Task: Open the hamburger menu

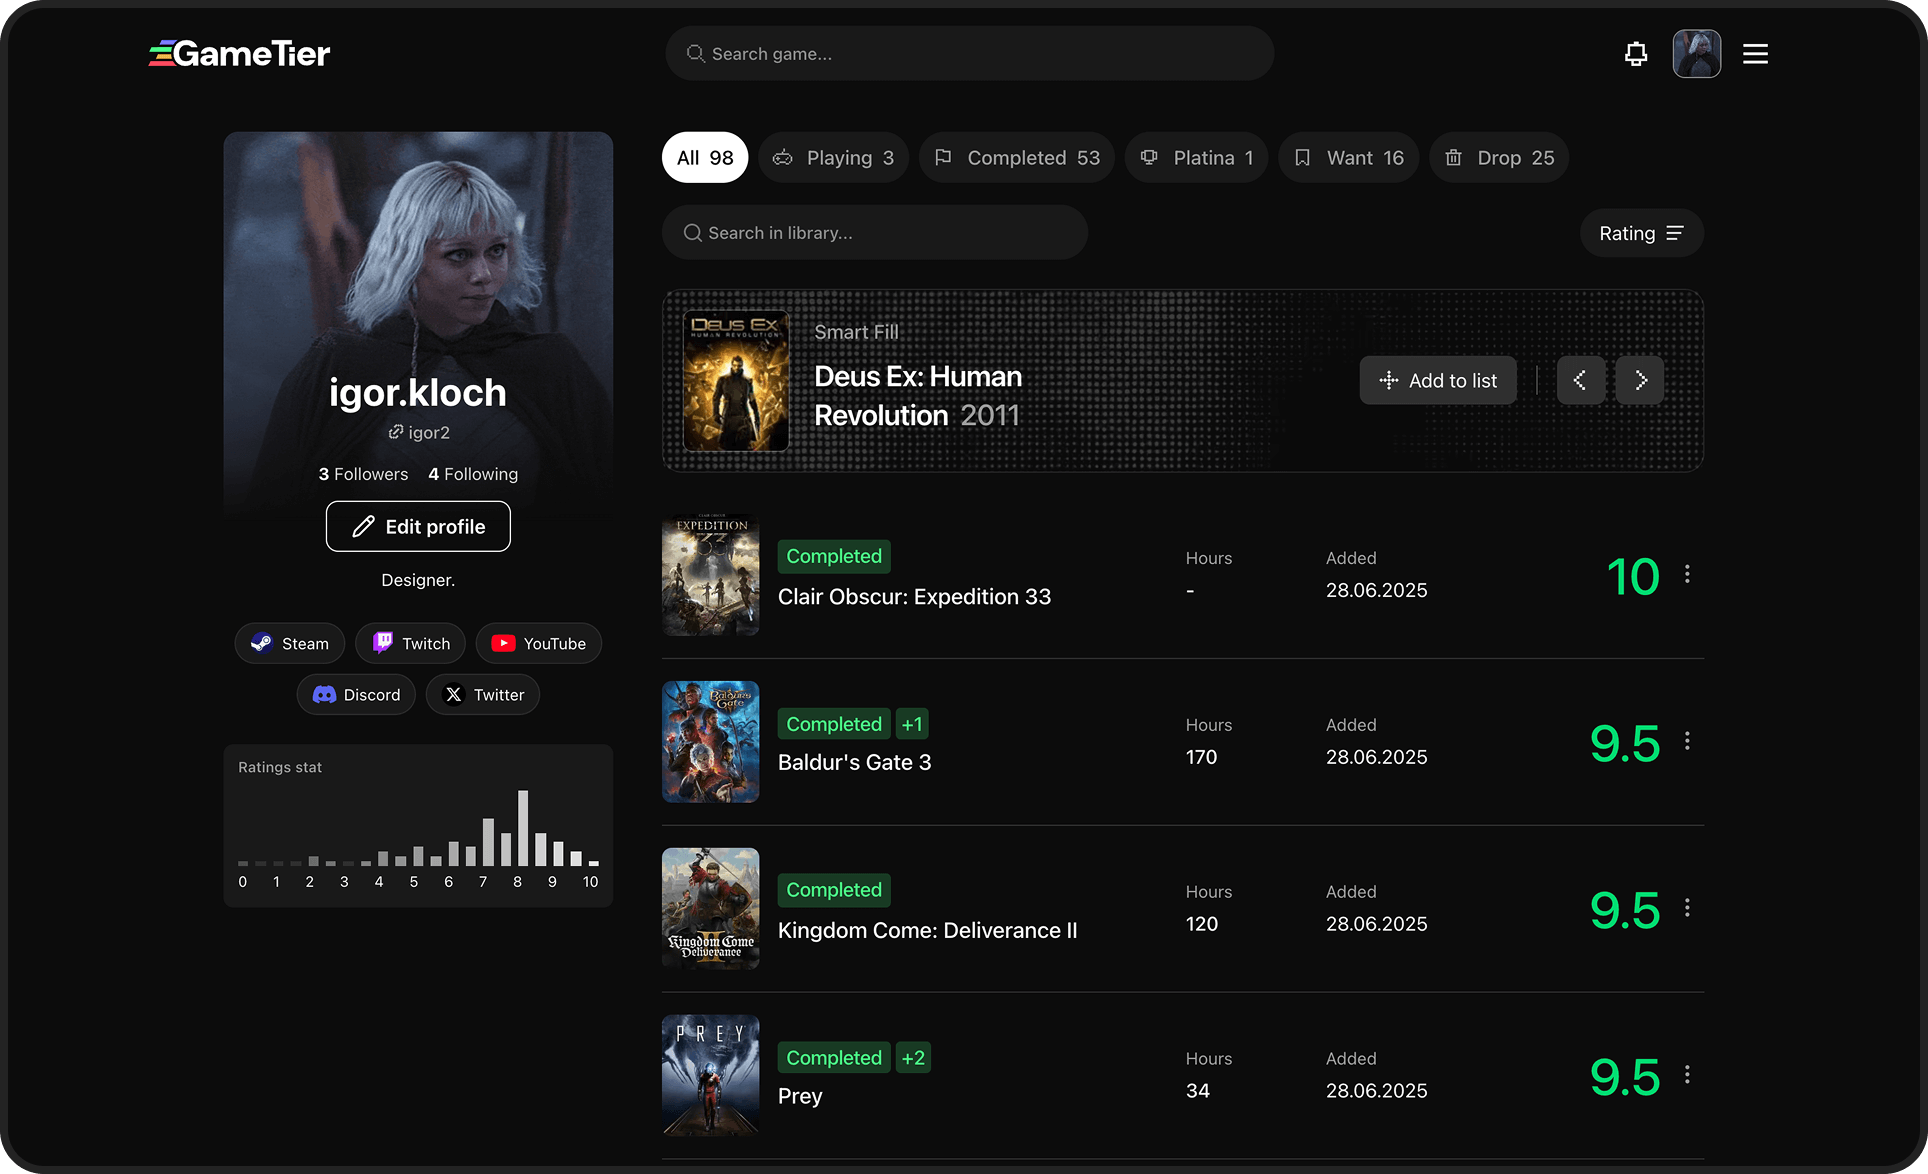Action: [x=1755, y=53]
